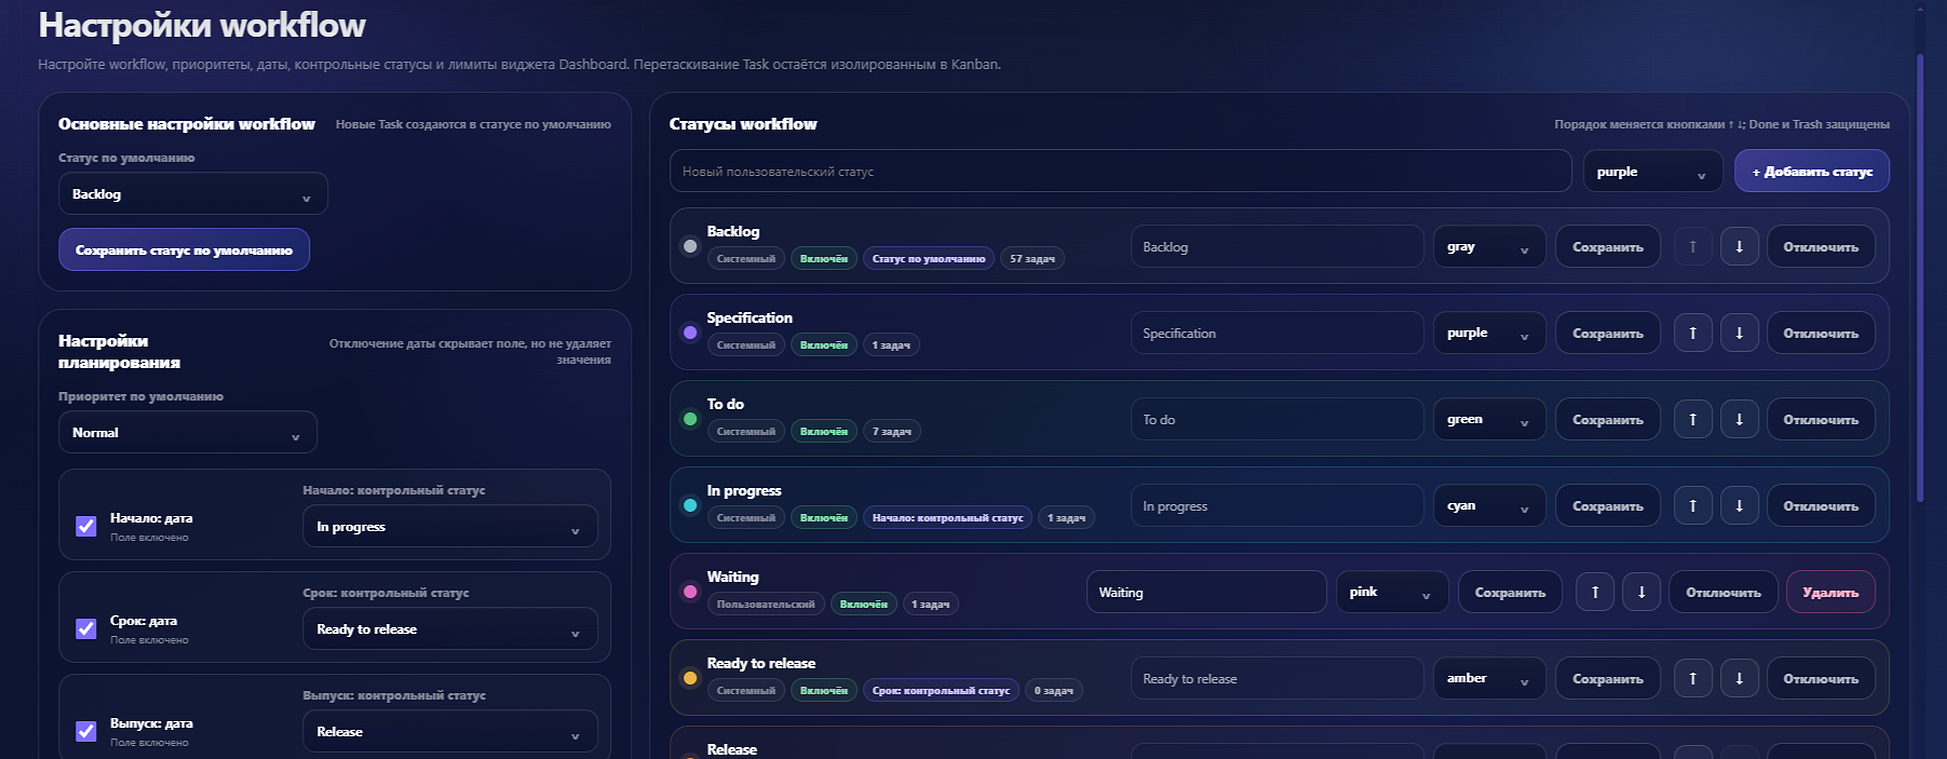Open new status color dropdown purple
This screenshot has width=1947, height=759.
(x=1653, y=171)
